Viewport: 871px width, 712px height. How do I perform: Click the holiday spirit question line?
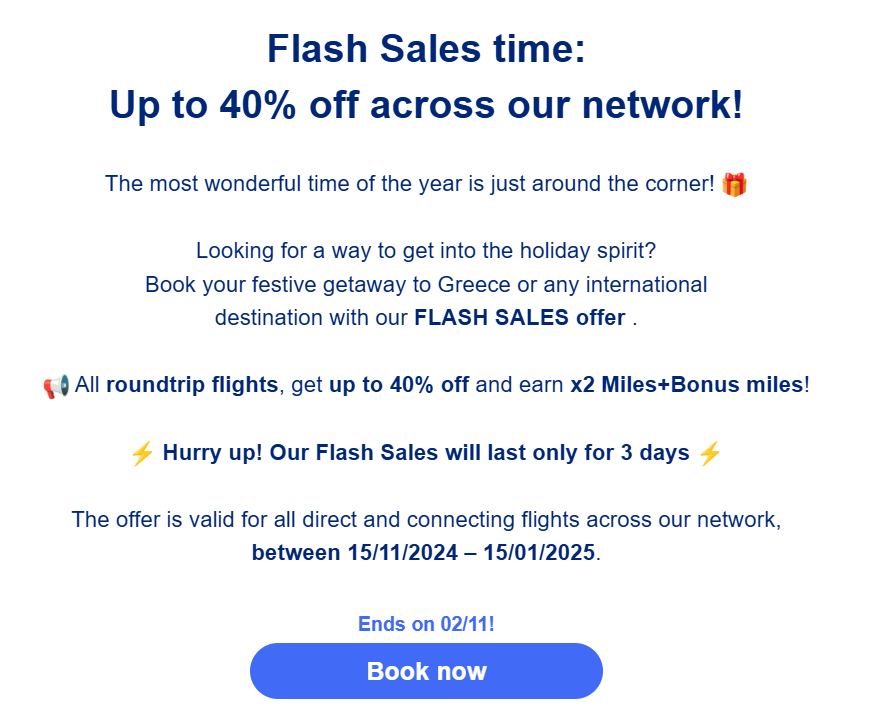coord(426,250)
